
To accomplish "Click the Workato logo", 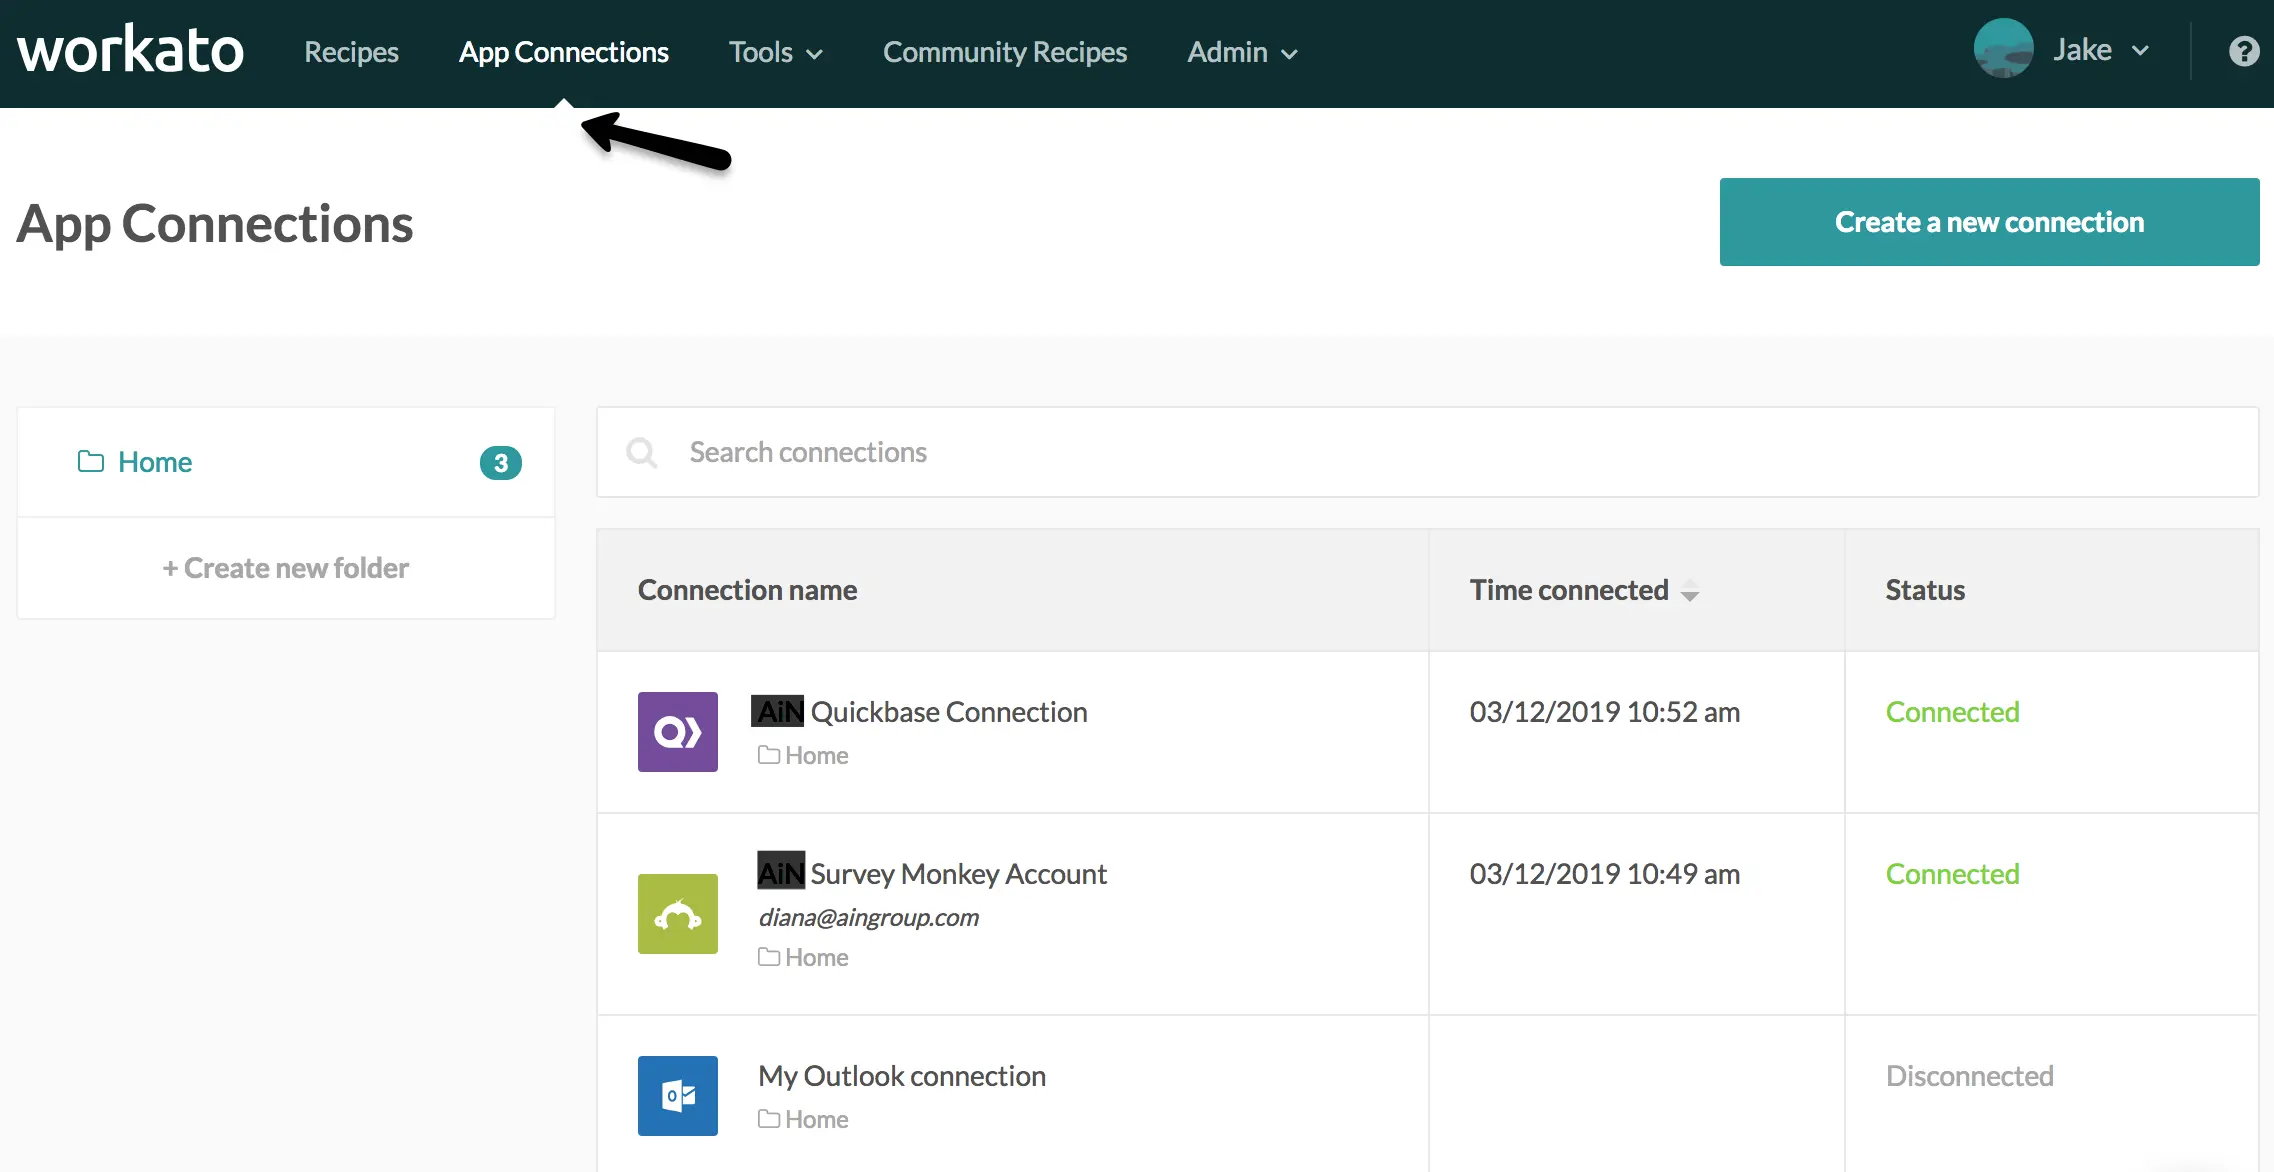I will click(130, 50).
